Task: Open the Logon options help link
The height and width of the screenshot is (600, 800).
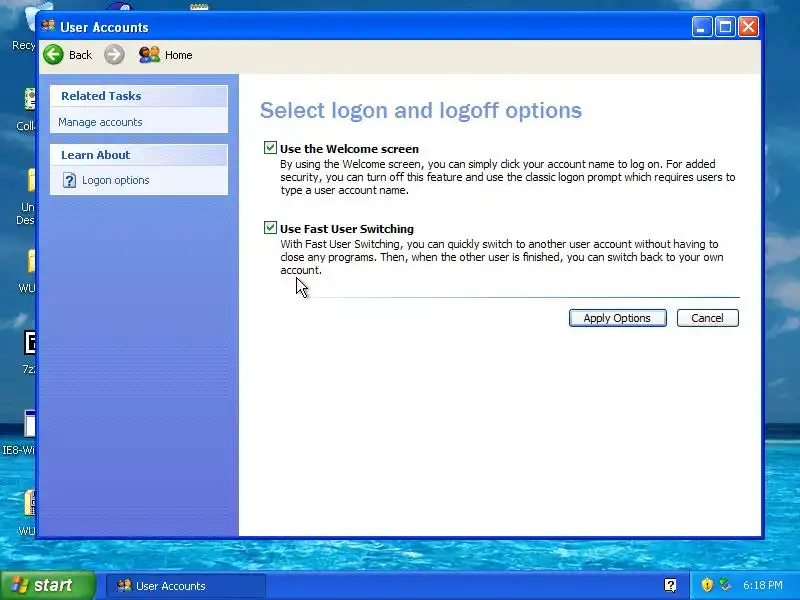Action: click(x=115, y=180)
